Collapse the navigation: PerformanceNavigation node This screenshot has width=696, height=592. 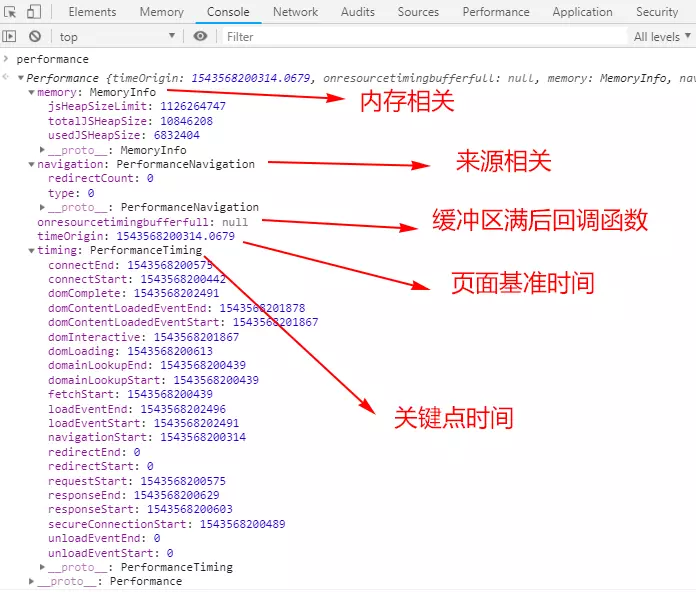click(x=31, y=164)
